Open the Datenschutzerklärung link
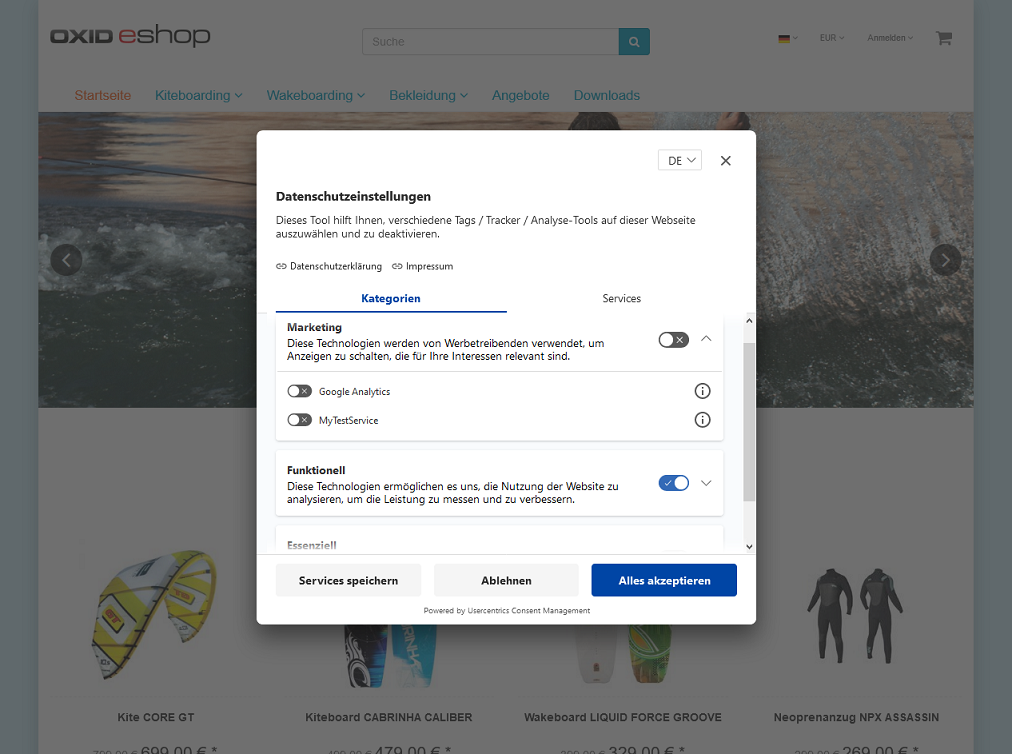The height and width of the screenshot is (754, 1012). pyautogui.click(x=329, y=267)
